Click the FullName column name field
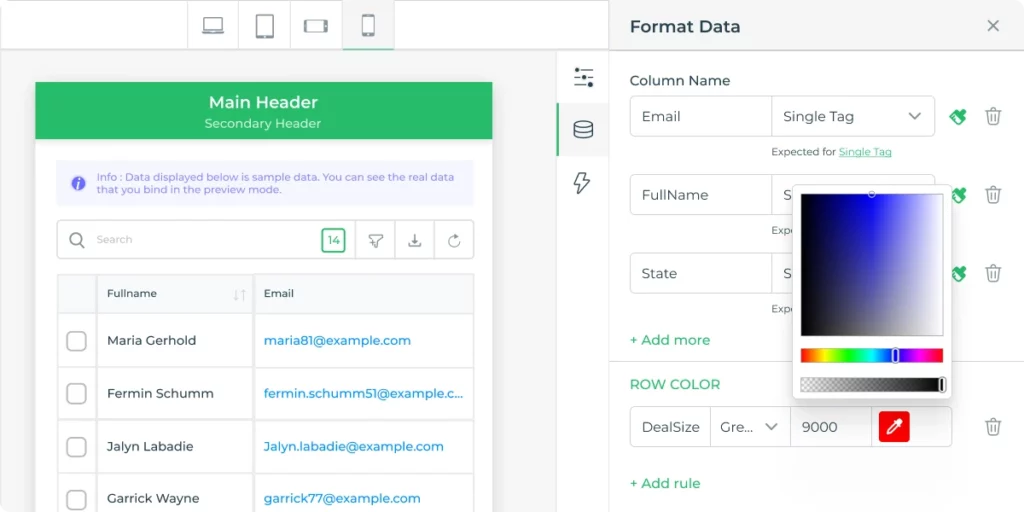The width and height of the screenshot is (1024, 512). tap(701, 195)
